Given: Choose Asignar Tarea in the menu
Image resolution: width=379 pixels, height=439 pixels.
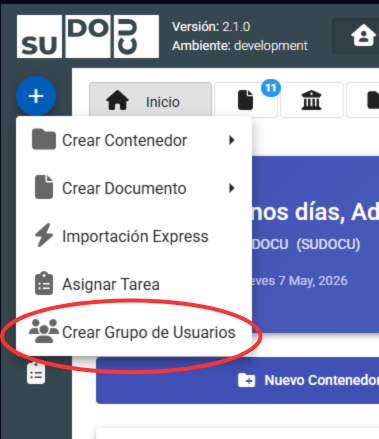Looking at the screenshot, I should 134,284.
